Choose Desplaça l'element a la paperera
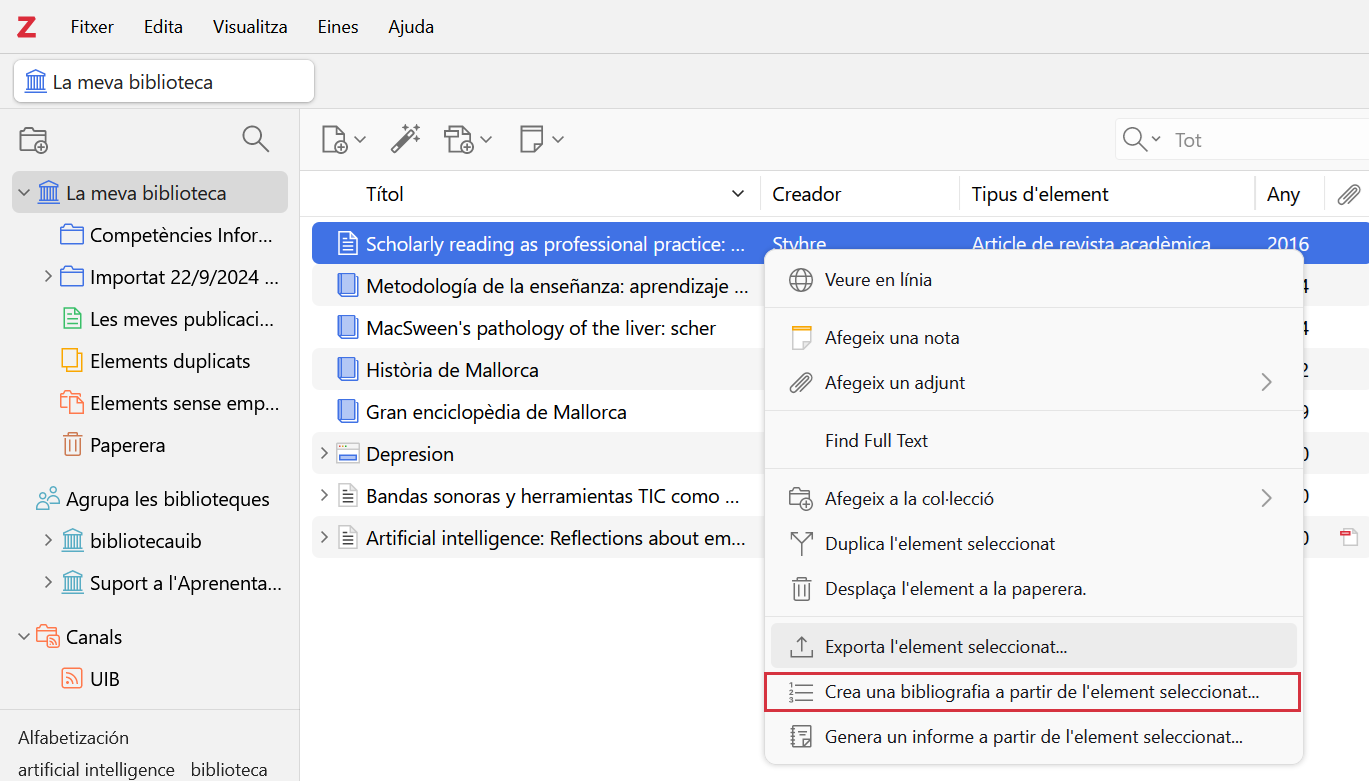Screen dimensions: 1369x781 (1034, 589)
